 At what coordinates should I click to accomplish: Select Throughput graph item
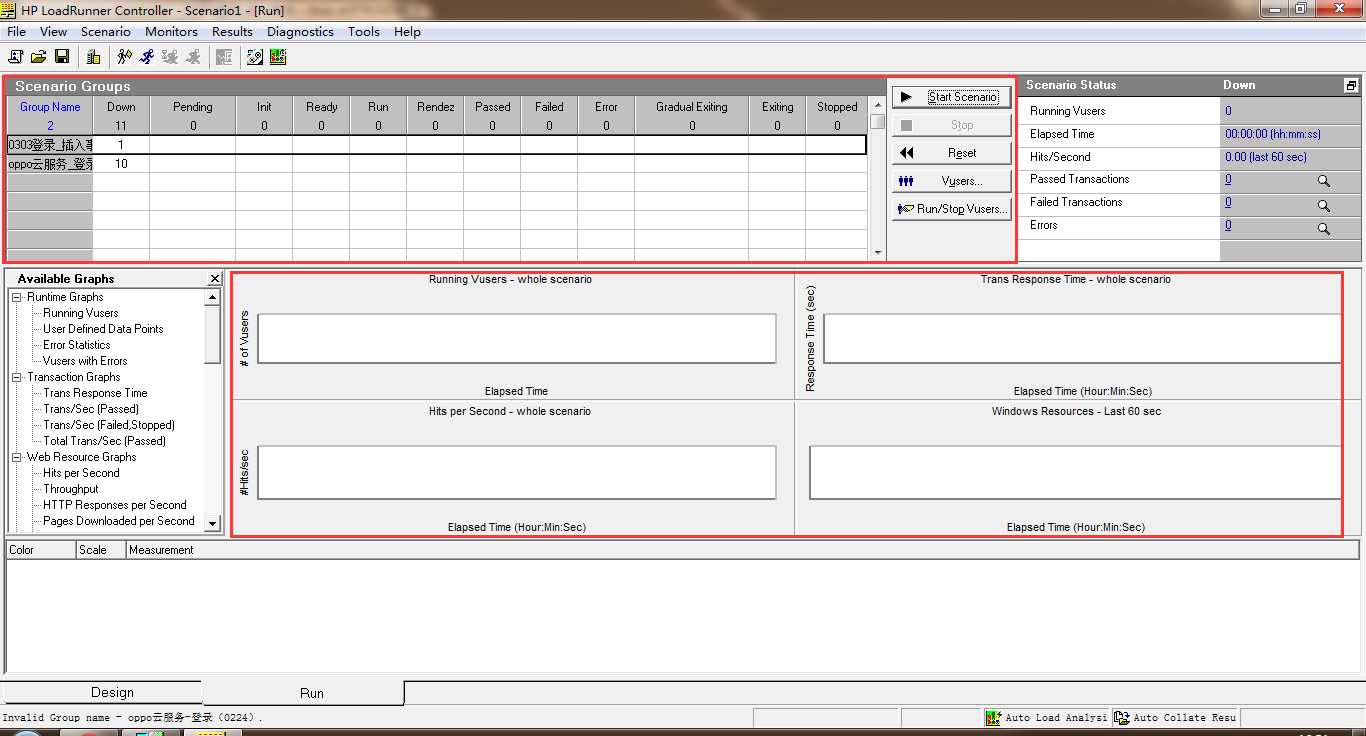[x=71, y=489]
